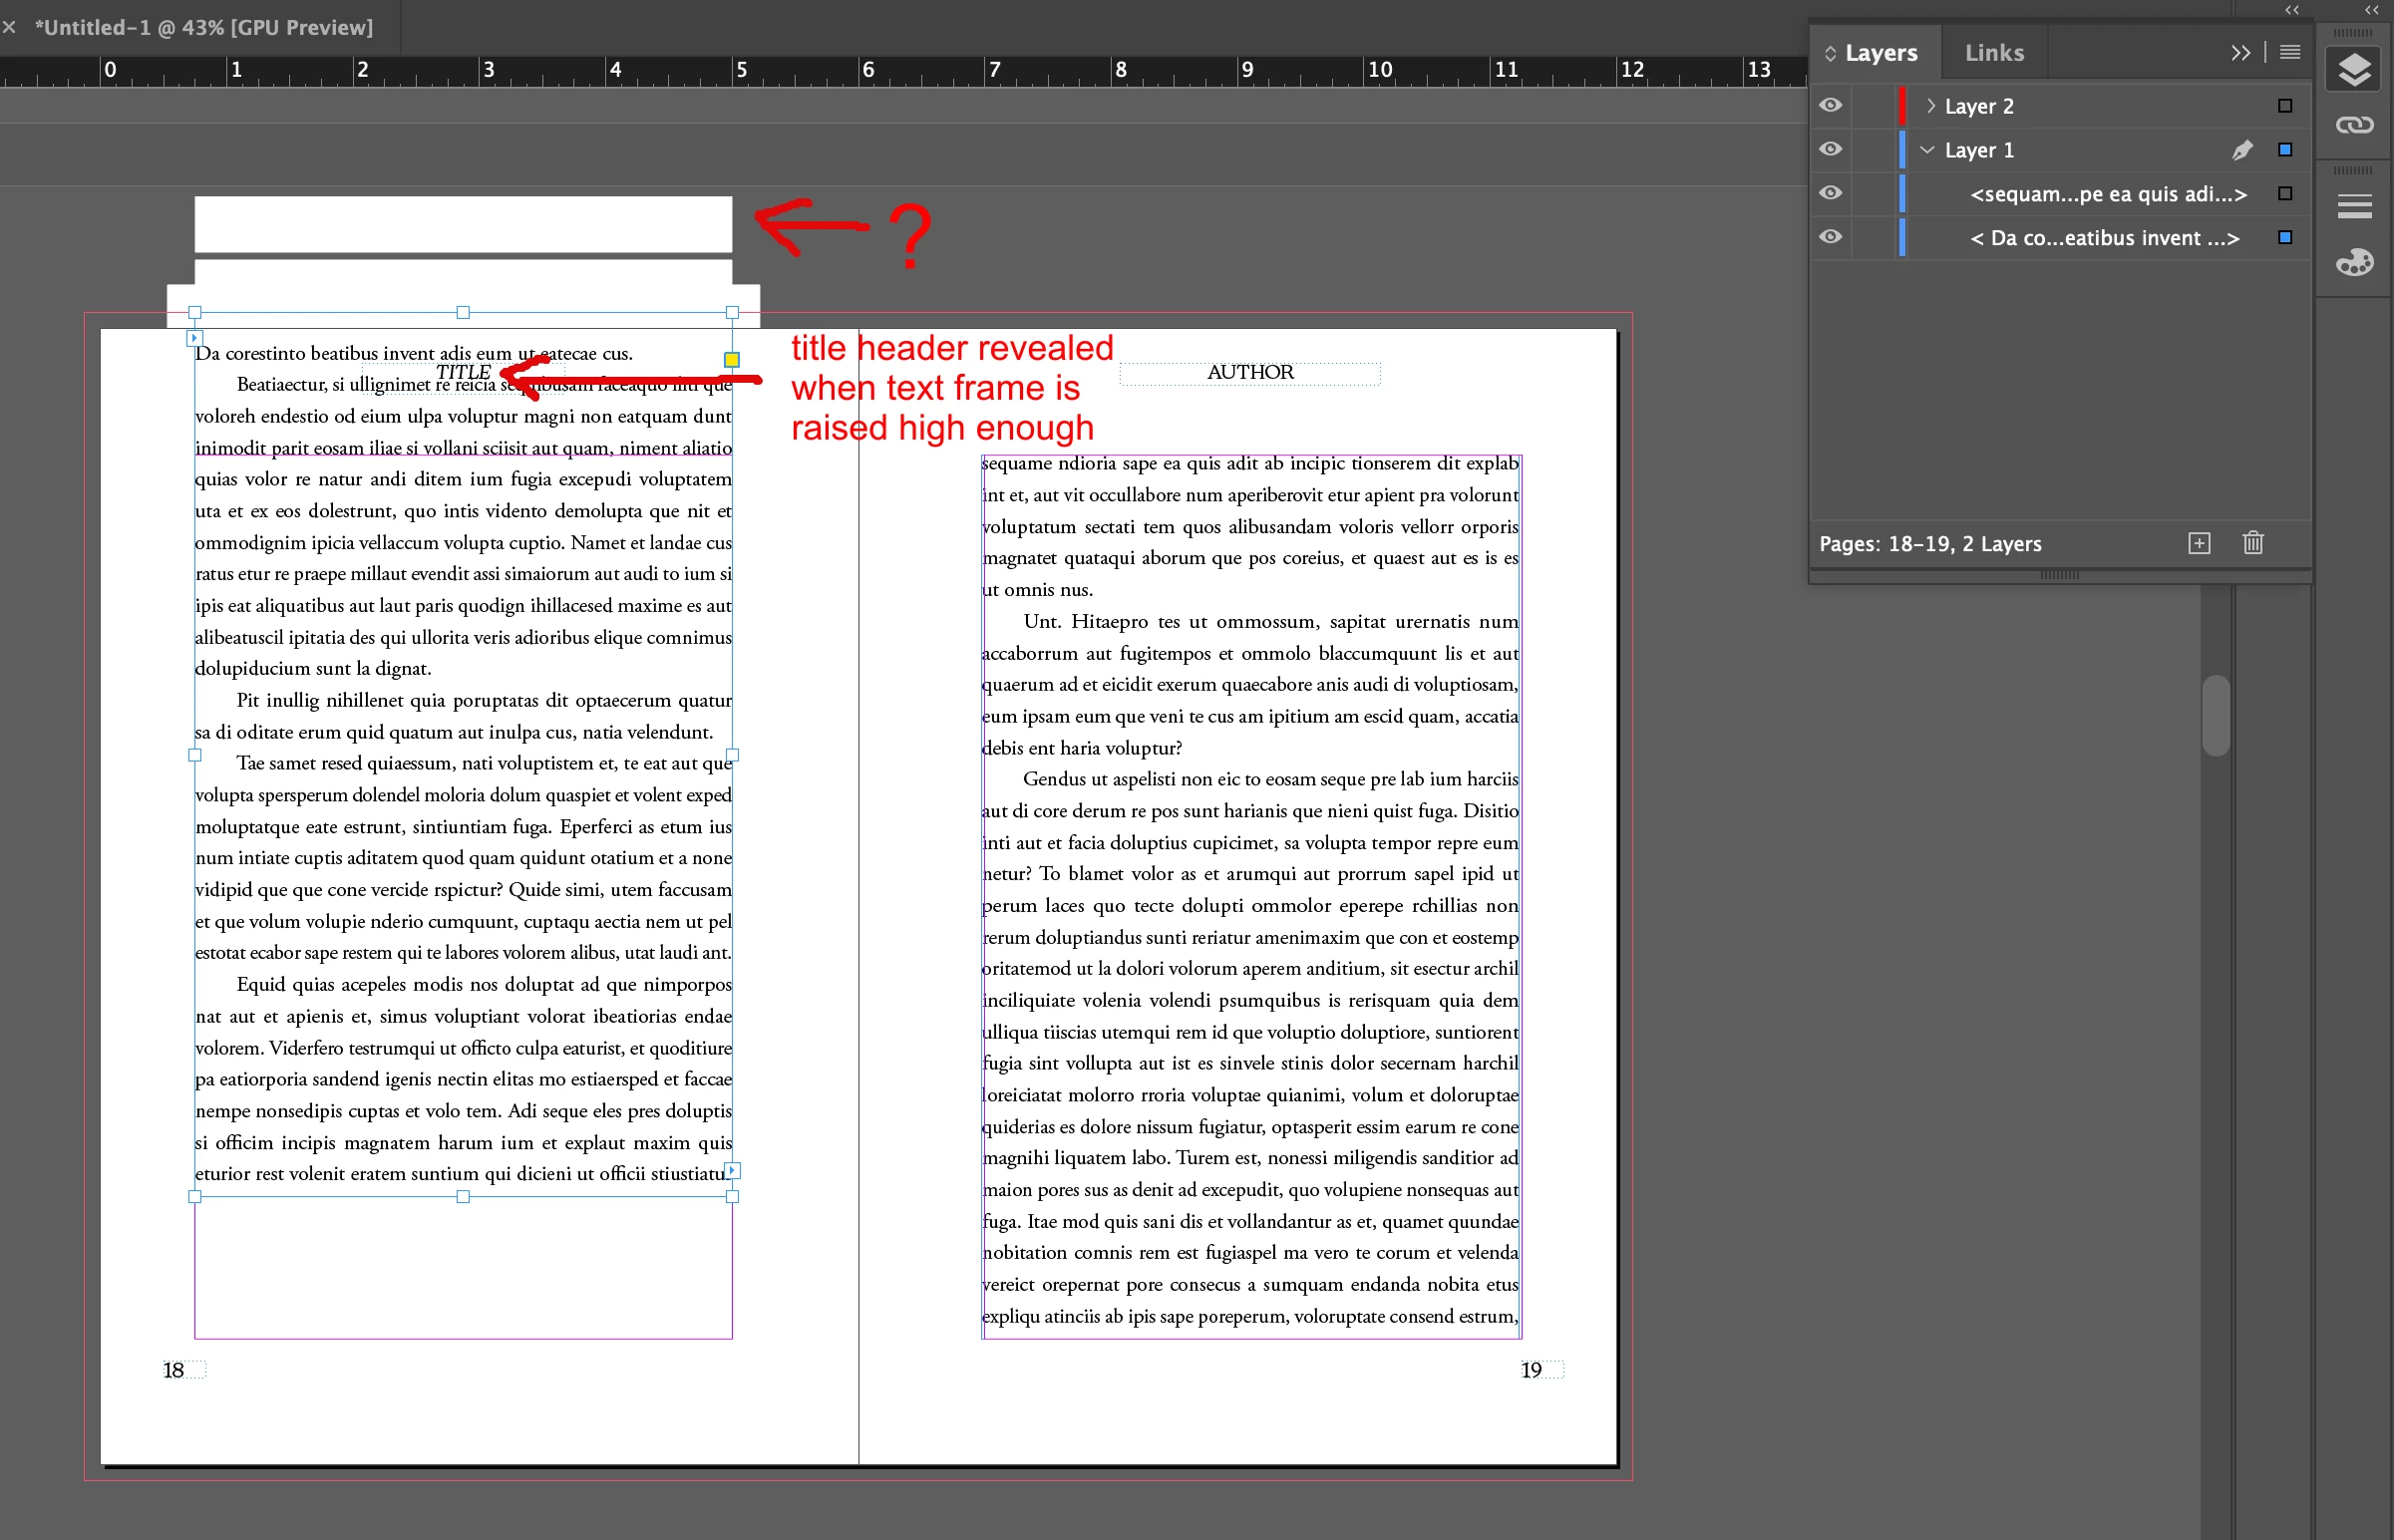
Task: Click the Layer 2 name
Action: tap(1978, 106)
